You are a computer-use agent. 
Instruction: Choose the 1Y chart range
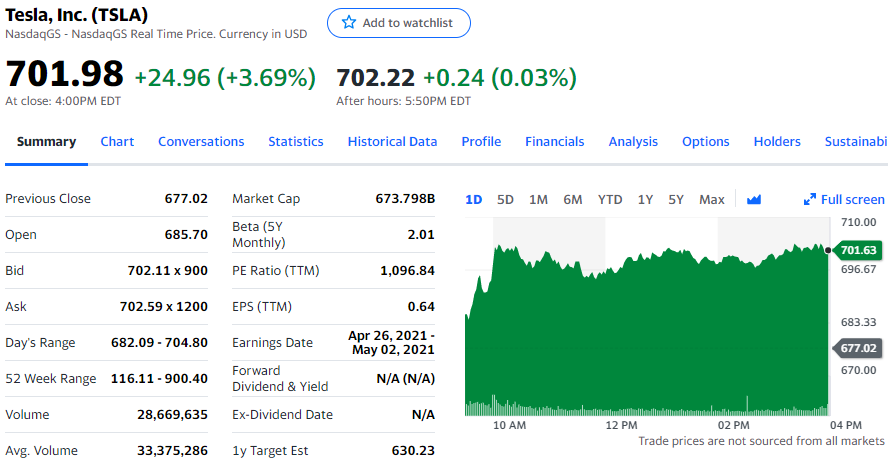point(645,199)
